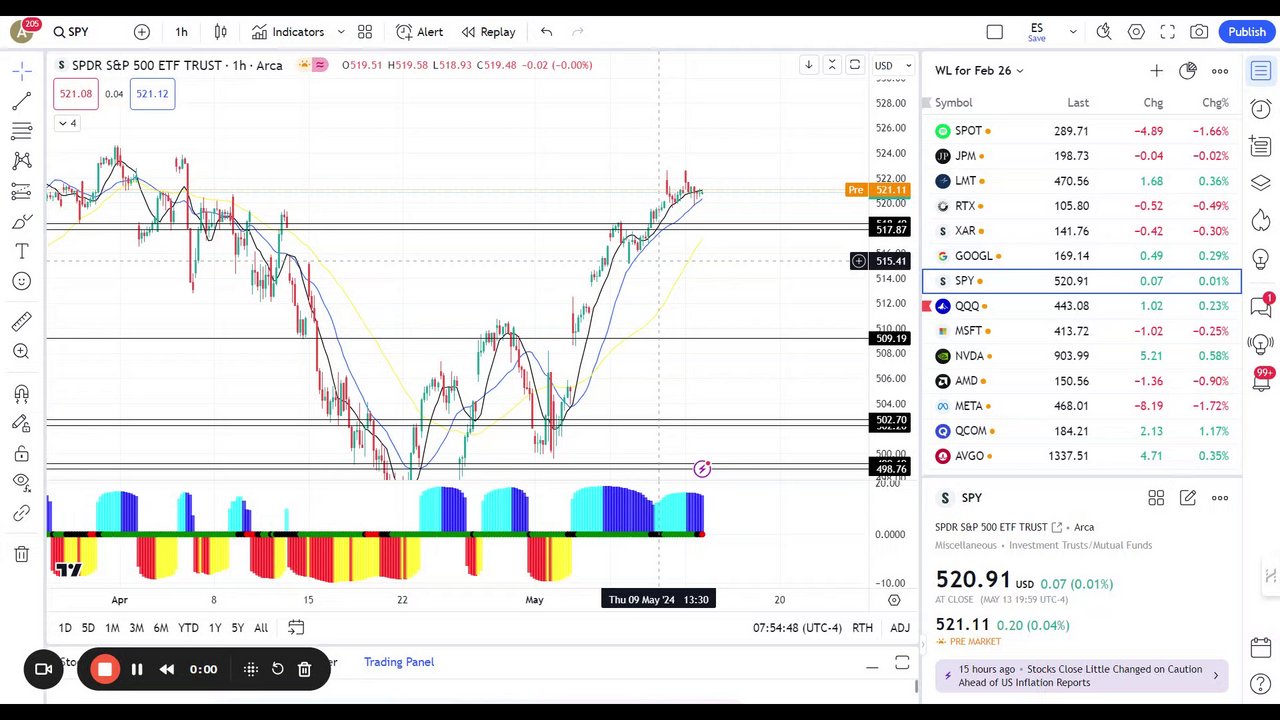Open the emoji icons tool
This screenshot has width=1280, height=720.
tap(22, 281)
